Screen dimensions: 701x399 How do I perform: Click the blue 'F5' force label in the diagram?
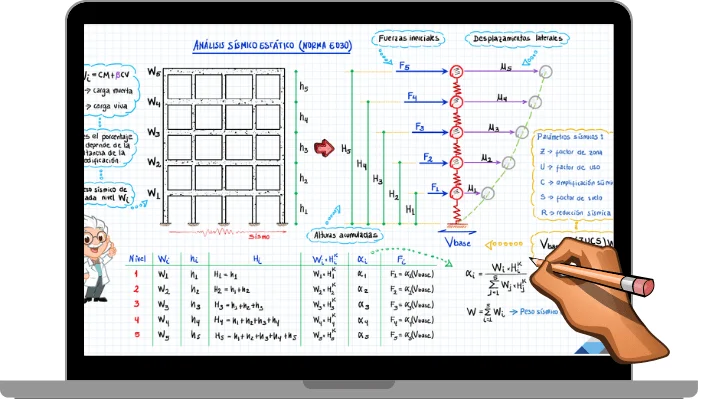(x=404, y=66)
